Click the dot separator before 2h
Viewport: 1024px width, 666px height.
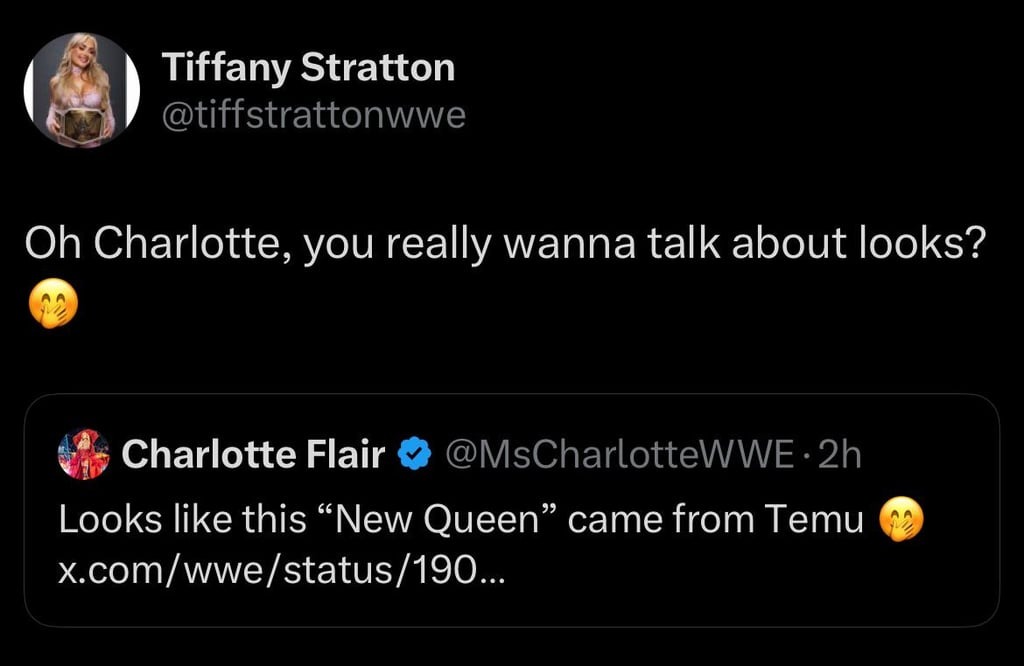click(x=808, y=455)
